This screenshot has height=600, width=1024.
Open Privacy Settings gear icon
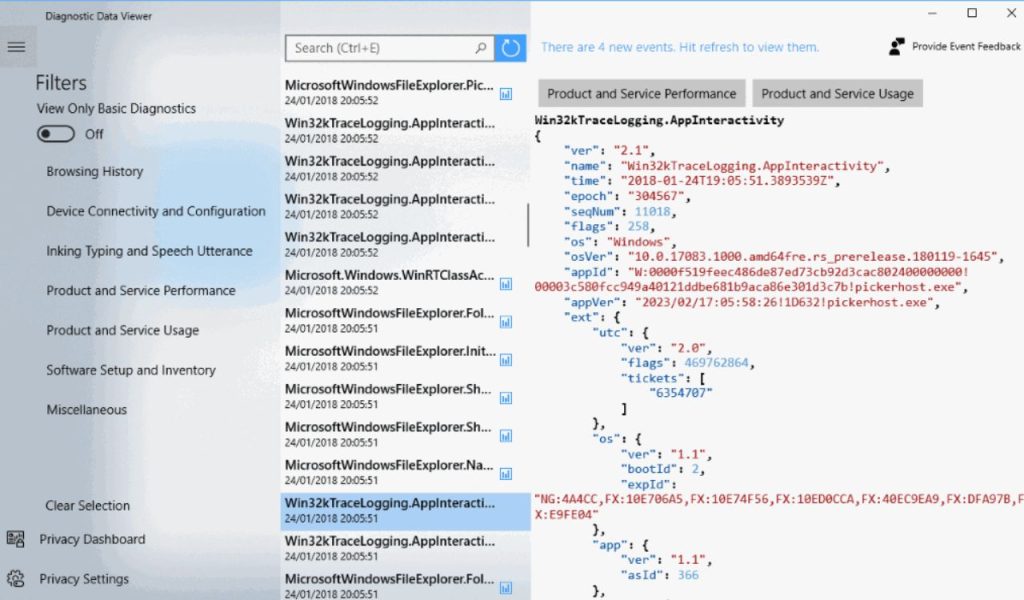pos(16,579)
